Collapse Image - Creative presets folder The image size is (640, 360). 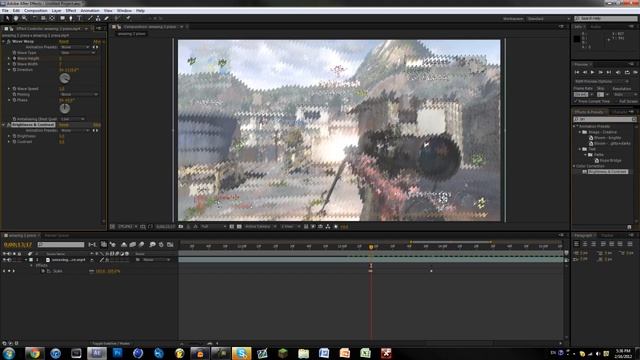coord(580,132)
